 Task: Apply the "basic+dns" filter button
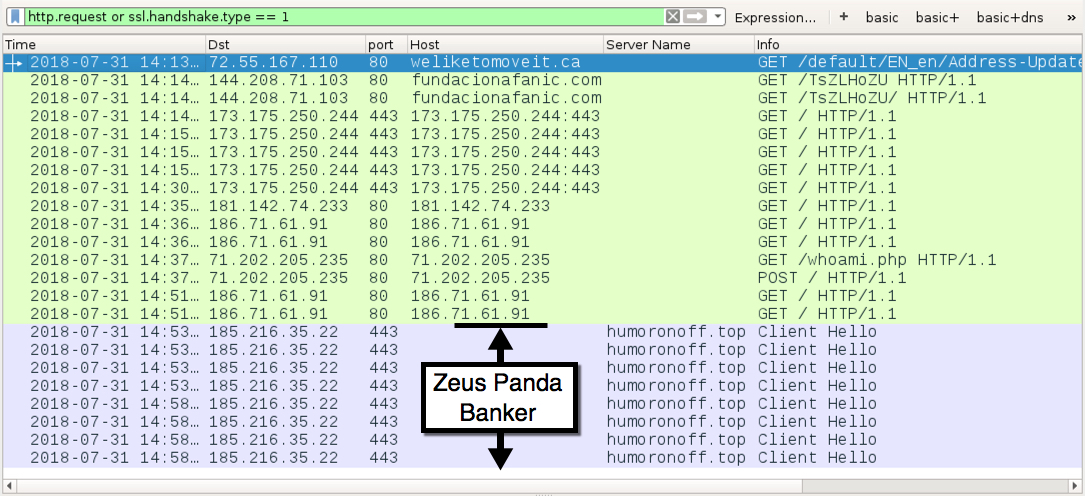(x=1010, y=17)
